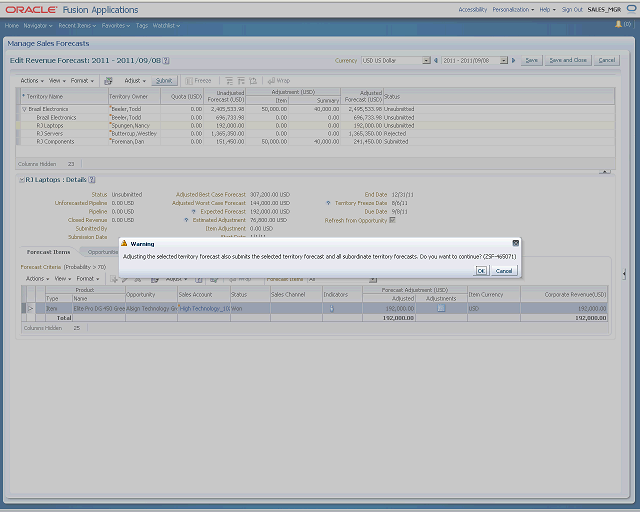This screenshot has height=512, width=640.
Task: Click the Submit button
Action: click(x=164, y=81)
